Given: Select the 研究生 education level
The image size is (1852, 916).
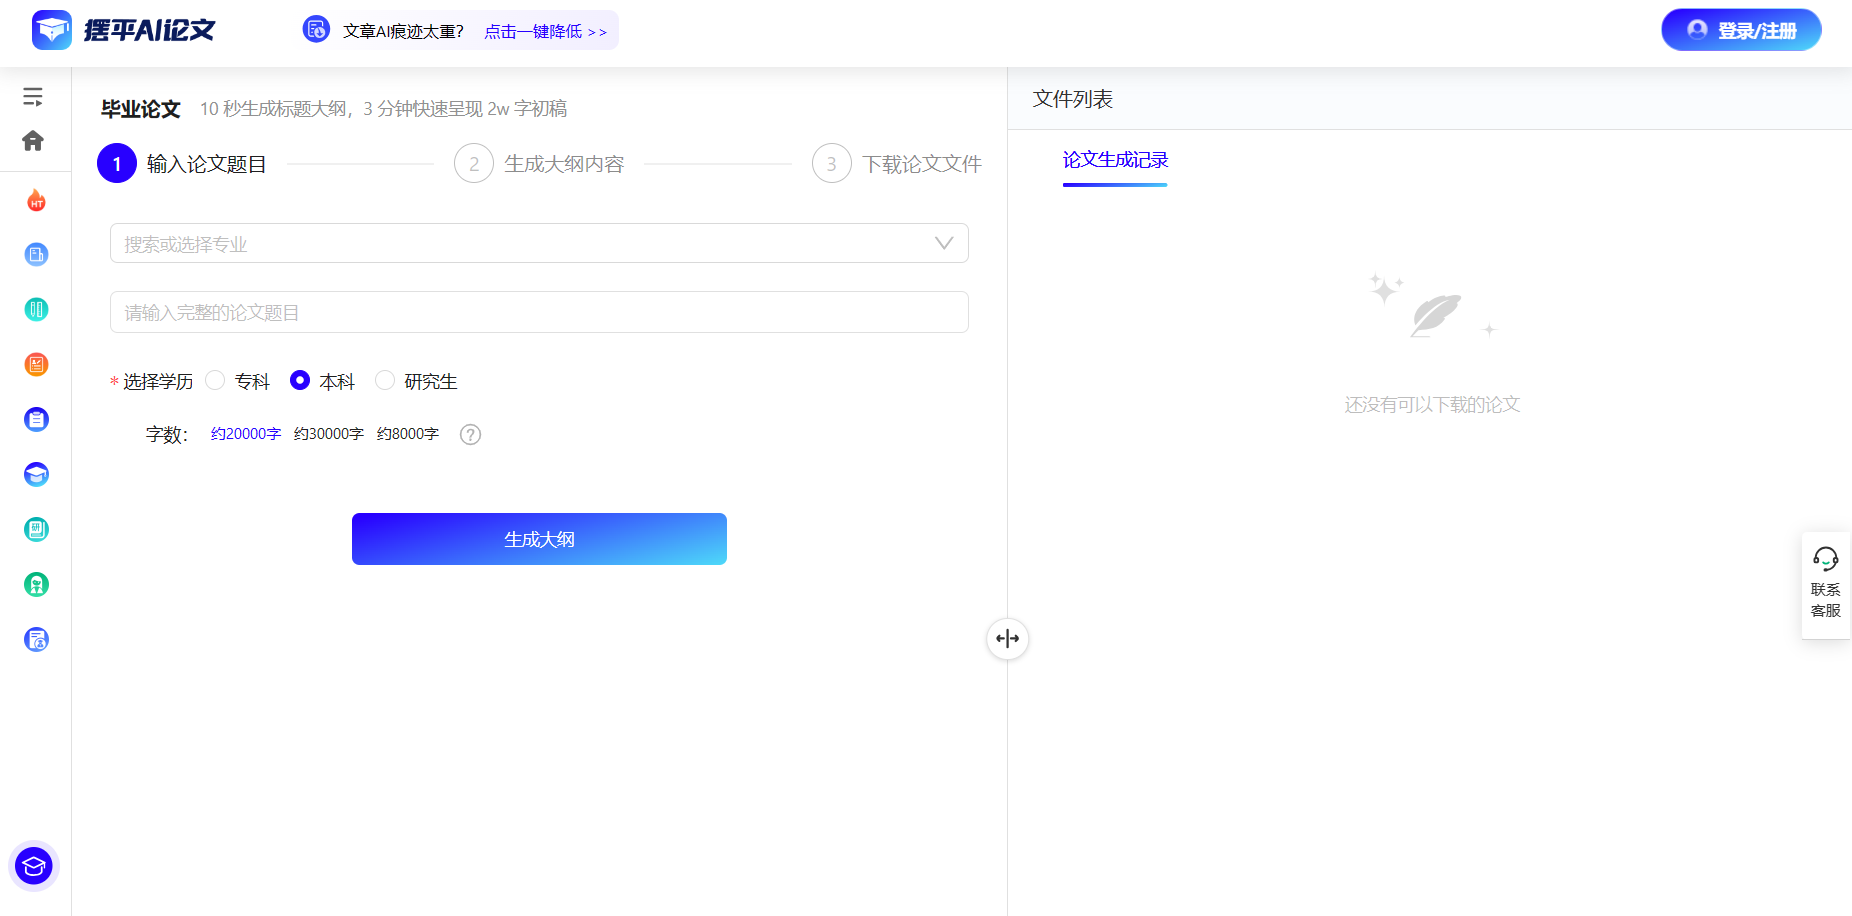Looking at the screenshot, I should 385,380.
